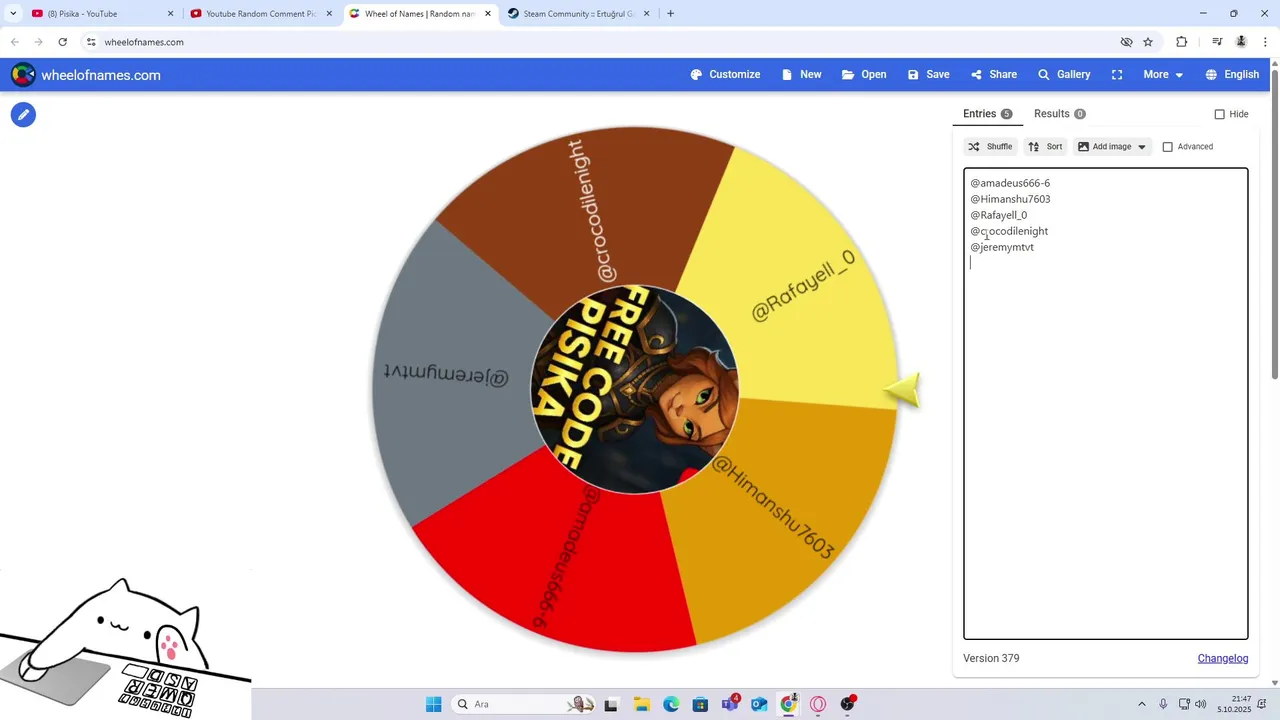
Task: Open a new browser tab
Action: [x=670, y=14]
